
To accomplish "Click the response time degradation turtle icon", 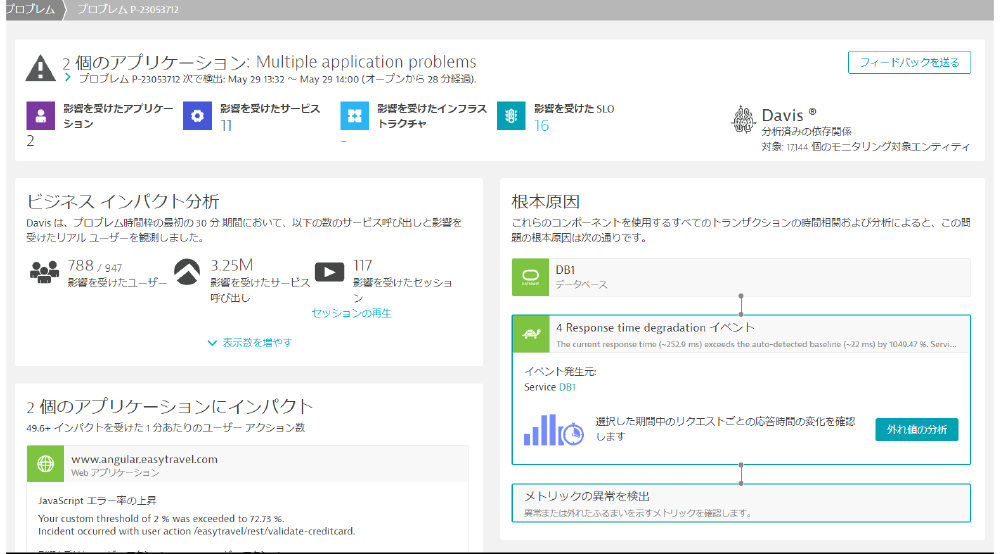I will pyautogui.click(x=531, y=333).
